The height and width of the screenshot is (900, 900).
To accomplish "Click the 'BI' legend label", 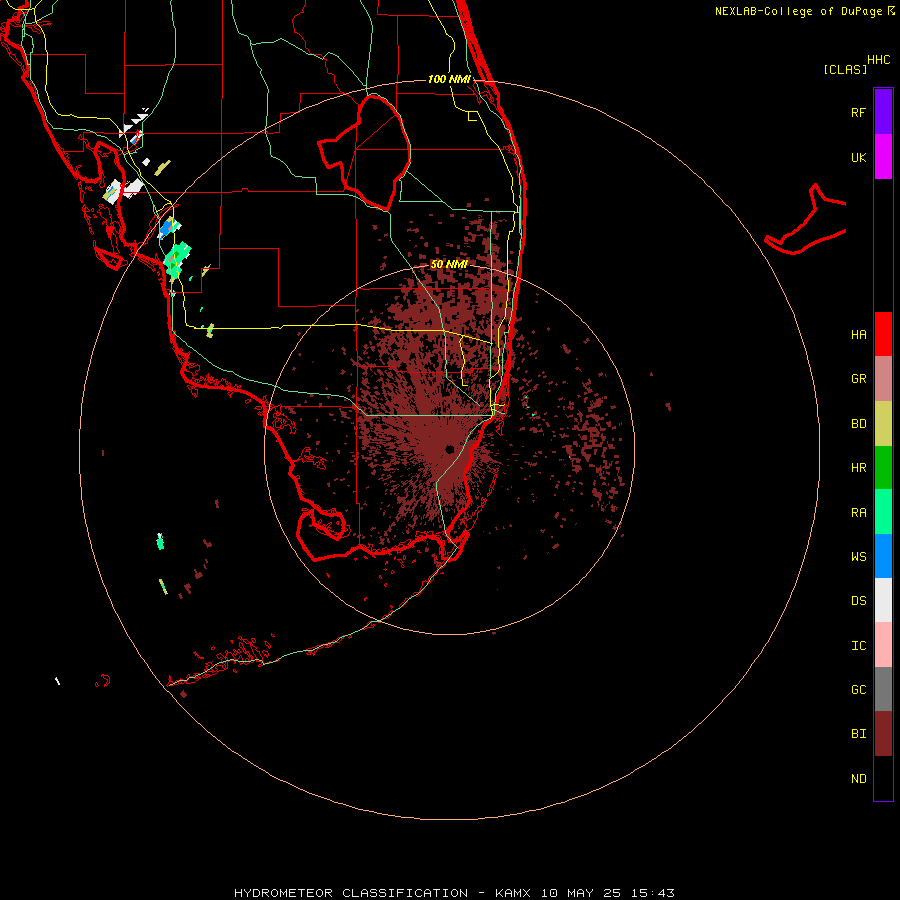I will point(858,734).
